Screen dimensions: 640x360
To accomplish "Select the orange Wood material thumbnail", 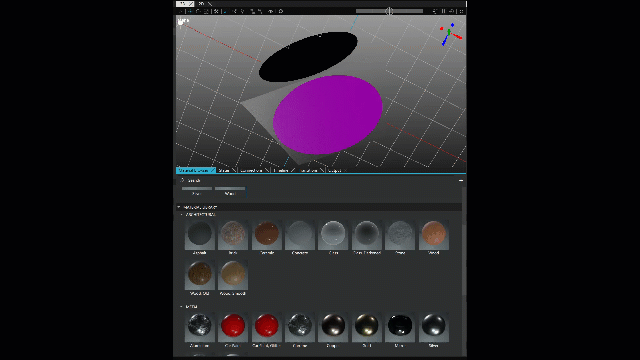I will pos(433,235).
